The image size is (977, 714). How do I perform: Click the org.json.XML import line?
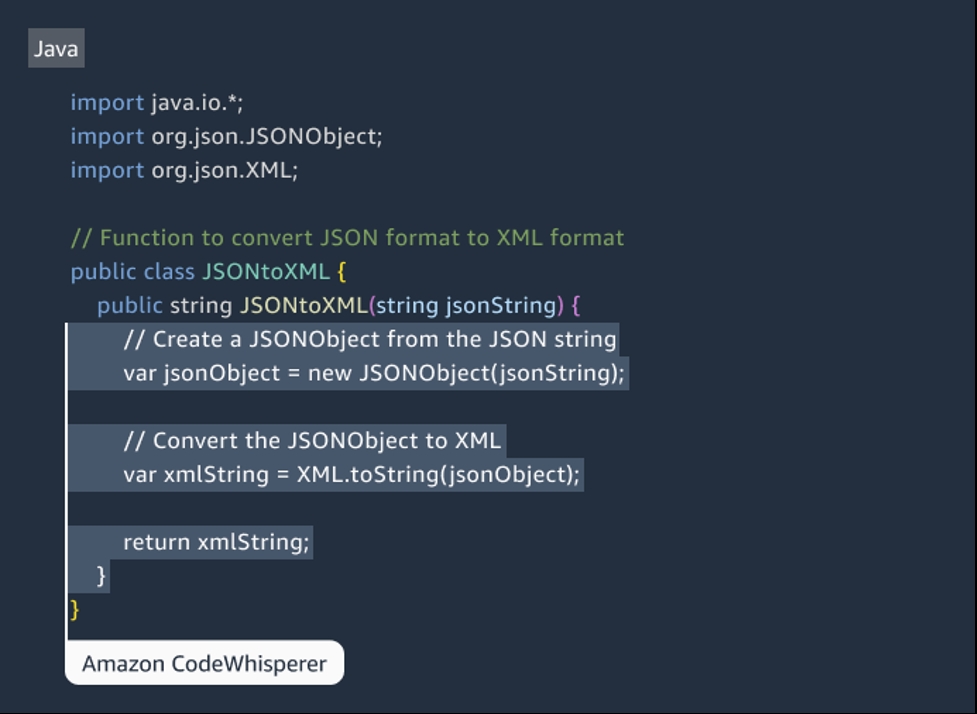click(184, 170)
